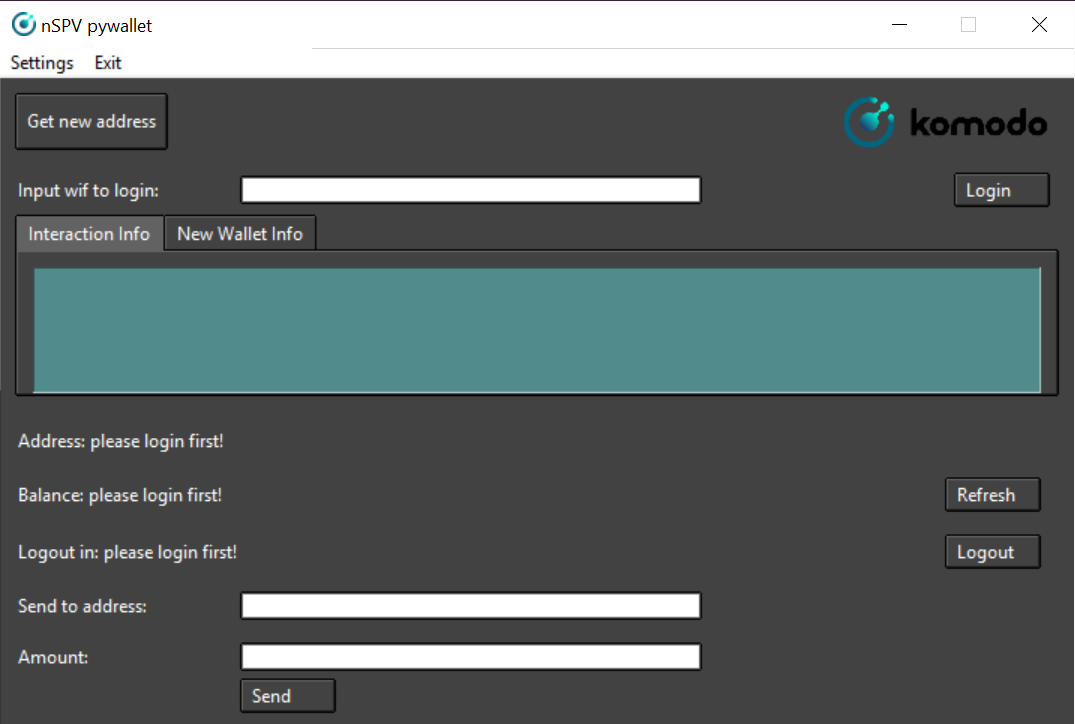The image size is (1075, 724).
Task: Click the Amount input field
Action: [471, 657]
